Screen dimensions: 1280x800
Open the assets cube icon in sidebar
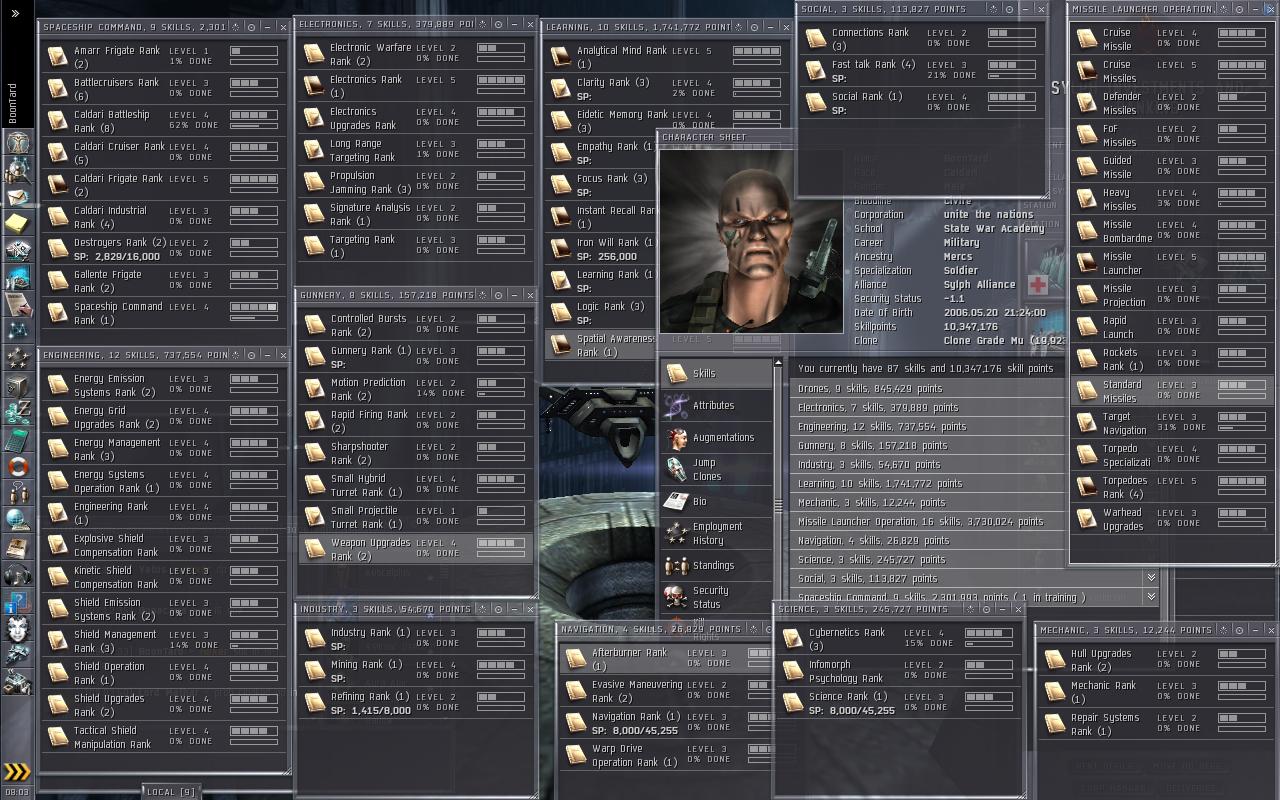click(x=17, y=386)
